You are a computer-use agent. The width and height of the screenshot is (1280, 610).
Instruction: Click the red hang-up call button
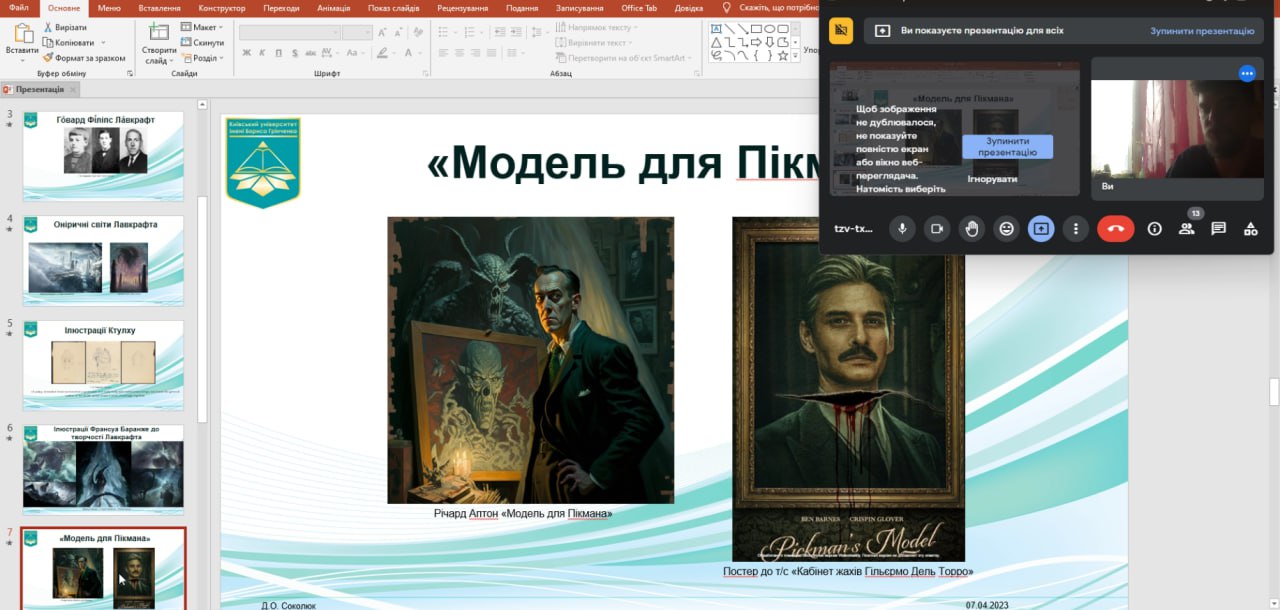pos(1115,228)
